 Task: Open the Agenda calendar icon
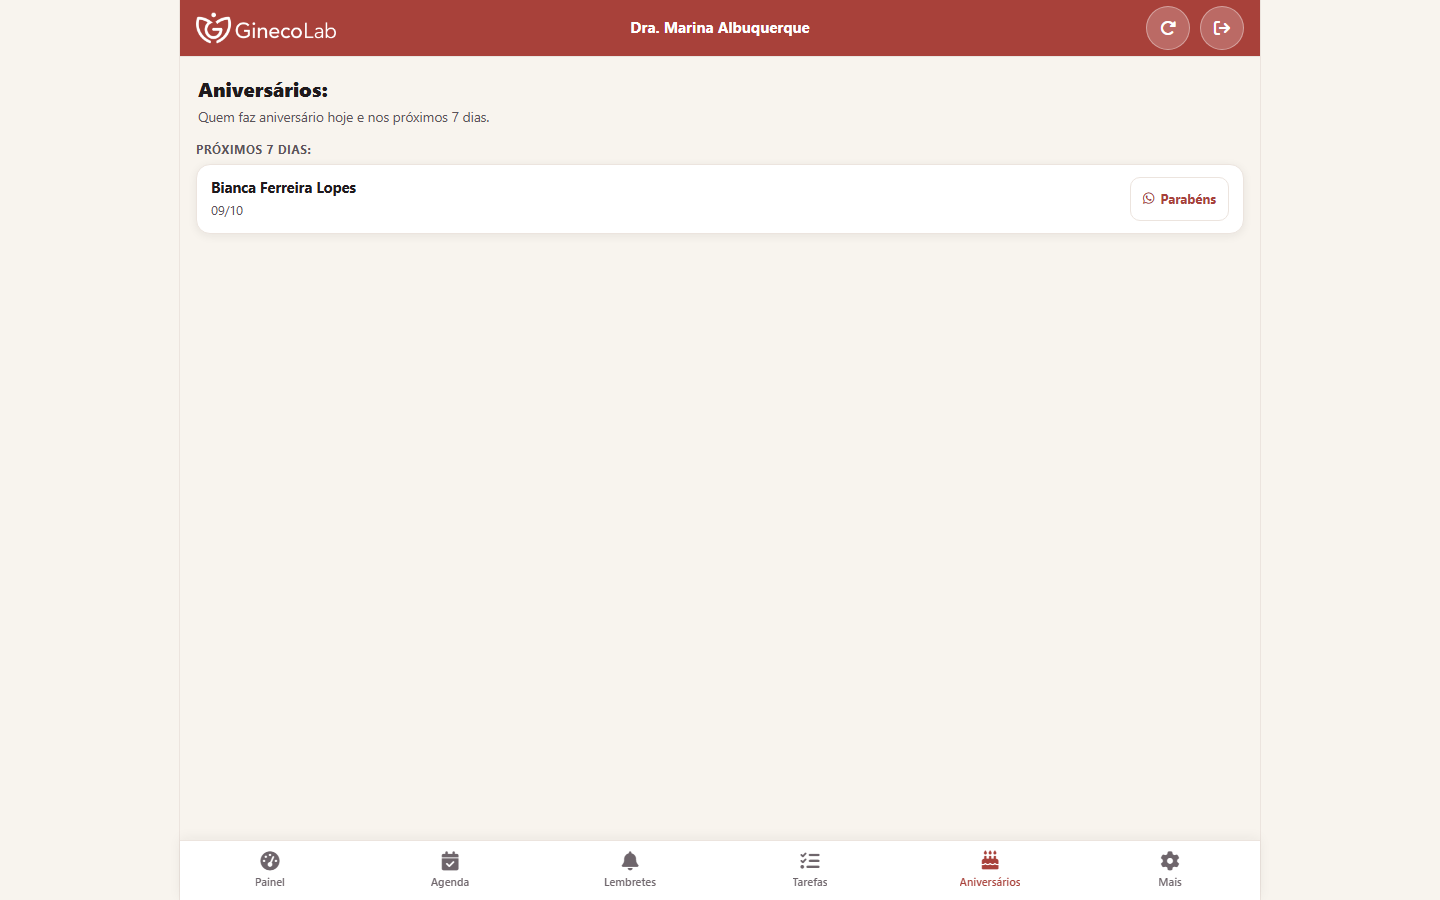click(x=450, y=861)
